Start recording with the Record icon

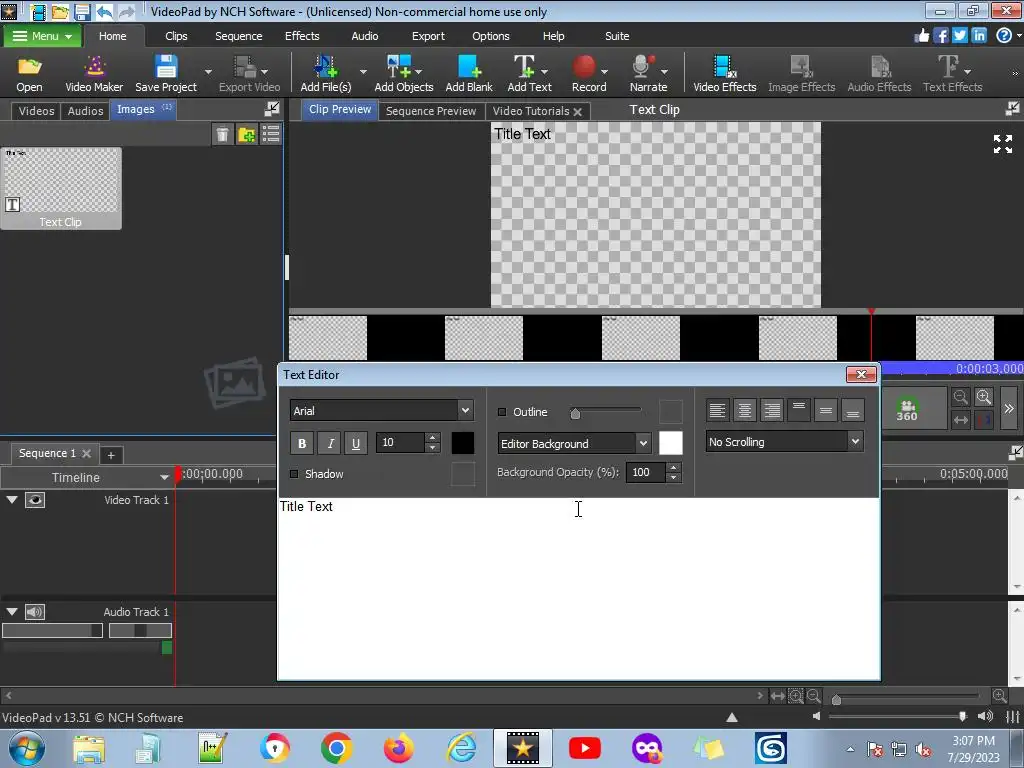pos(588,73)
